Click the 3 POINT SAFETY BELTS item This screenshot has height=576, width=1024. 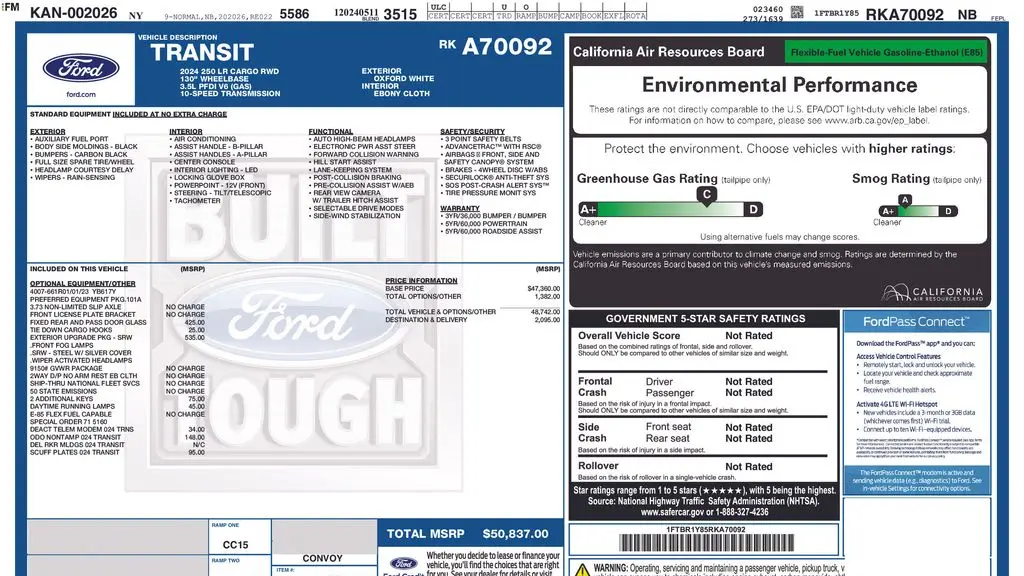point(483,139)
